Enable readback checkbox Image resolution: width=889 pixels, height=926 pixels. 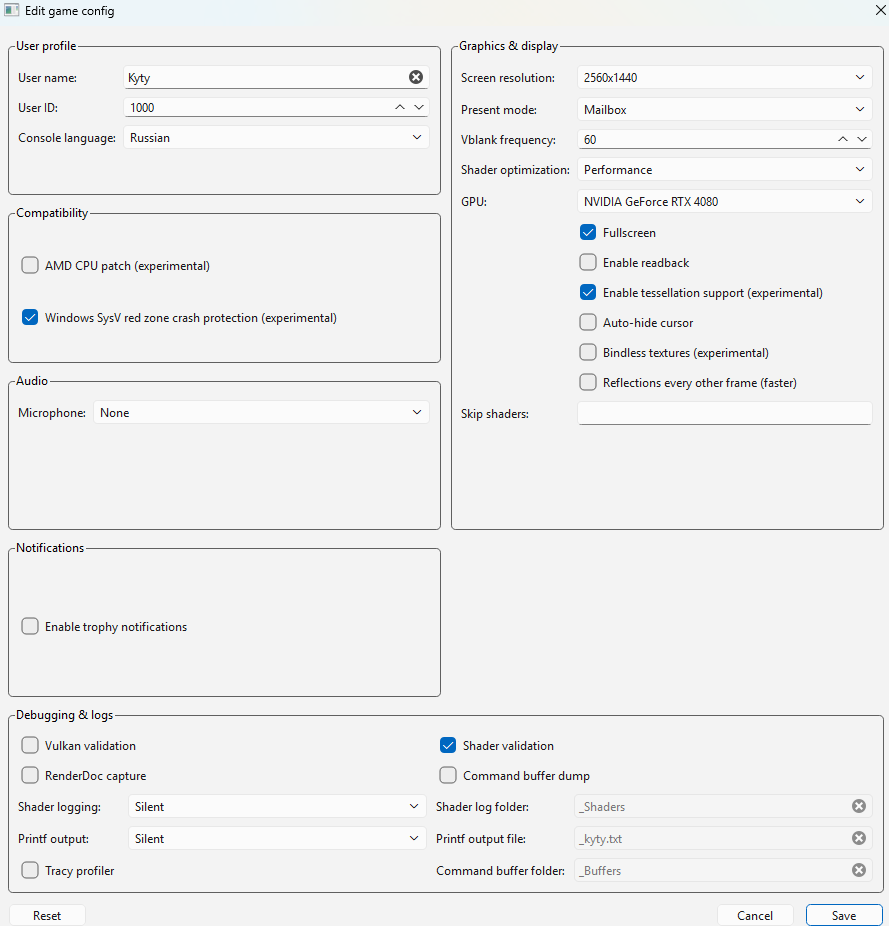(x=588, y=262)
